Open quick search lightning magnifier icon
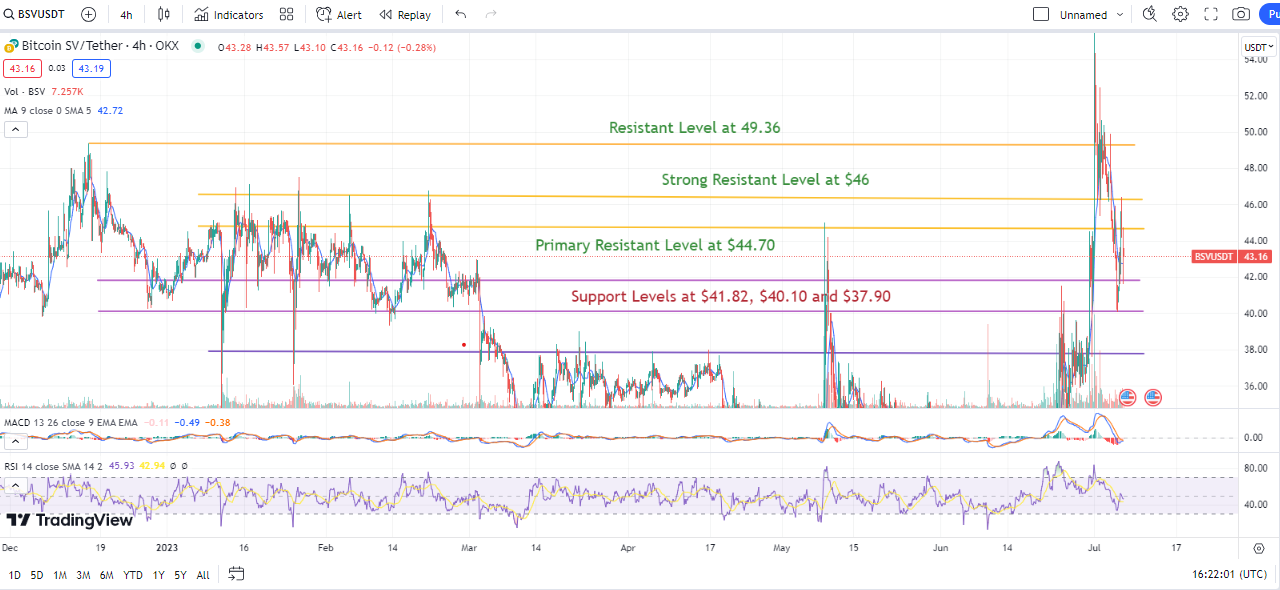Viewport: 1280px width, 590px height. [x=1149, y=14]
